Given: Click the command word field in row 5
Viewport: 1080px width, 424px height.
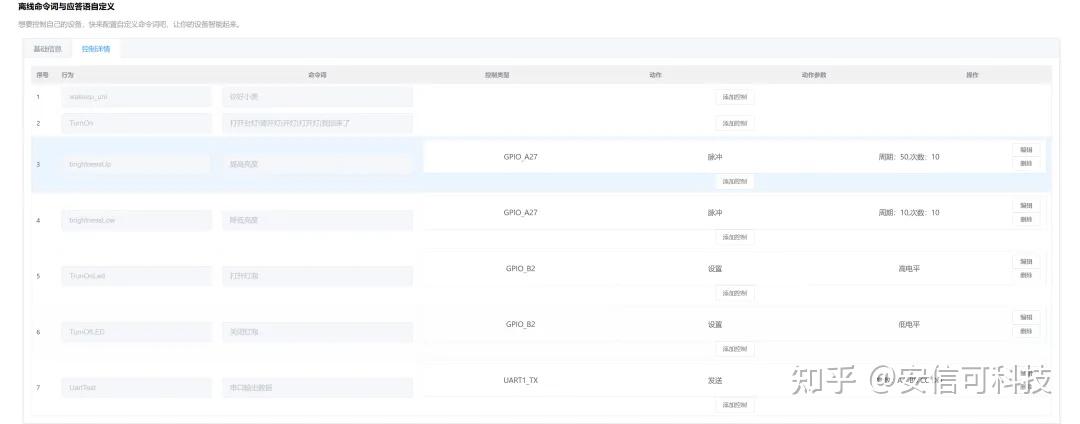Looking at the screenshot, I should pos(318,276).
